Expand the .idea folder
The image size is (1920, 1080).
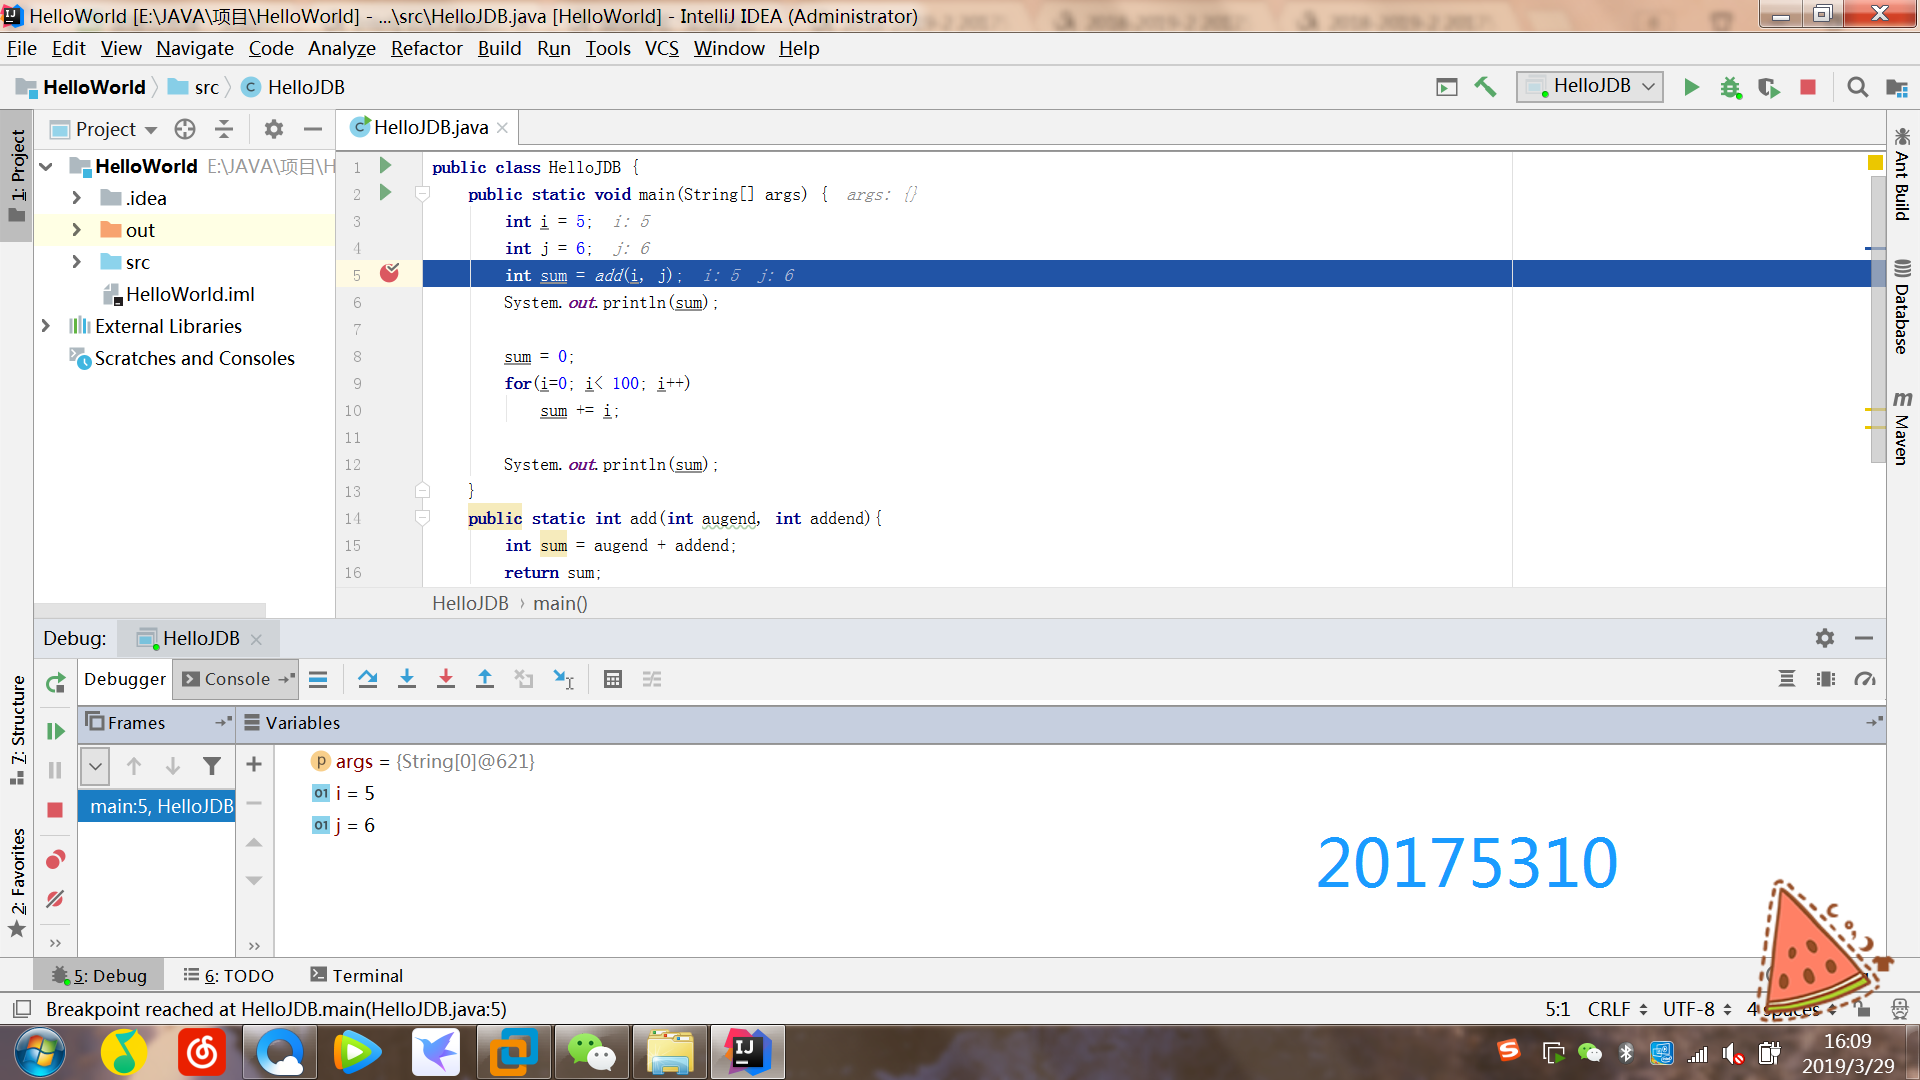coord(76,198)
